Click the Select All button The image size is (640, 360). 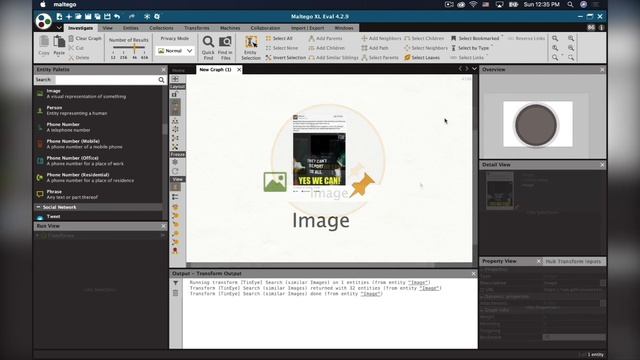tap(279, 38)
